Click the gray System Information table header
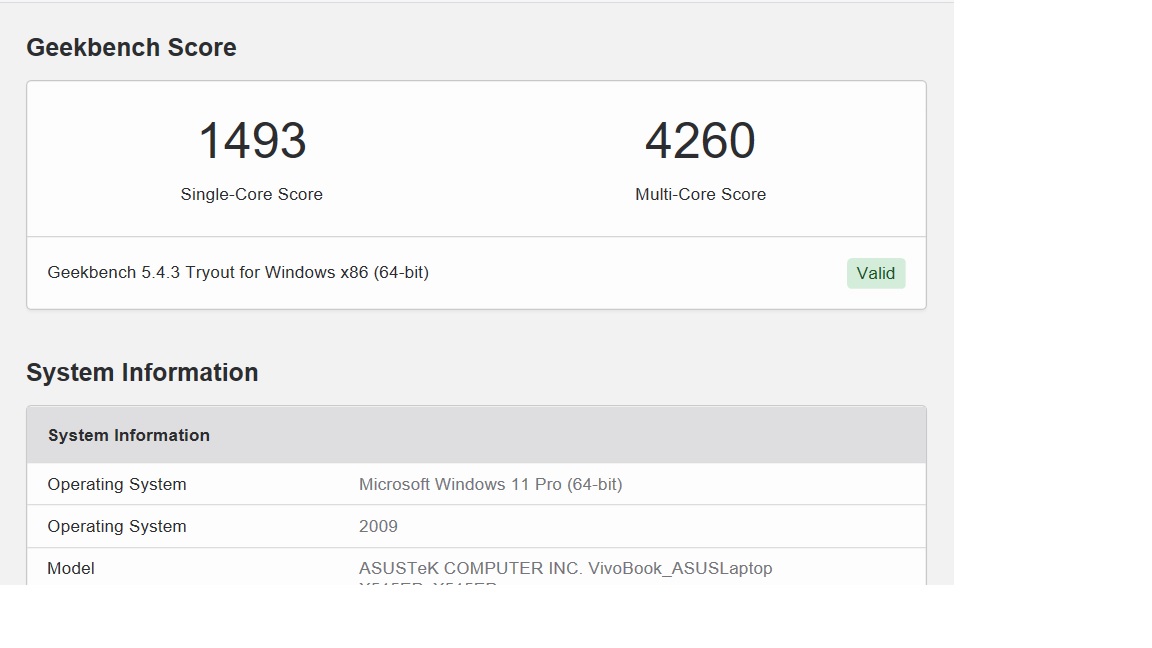This screenshot has width=1152, height=648. click(129, 435)
